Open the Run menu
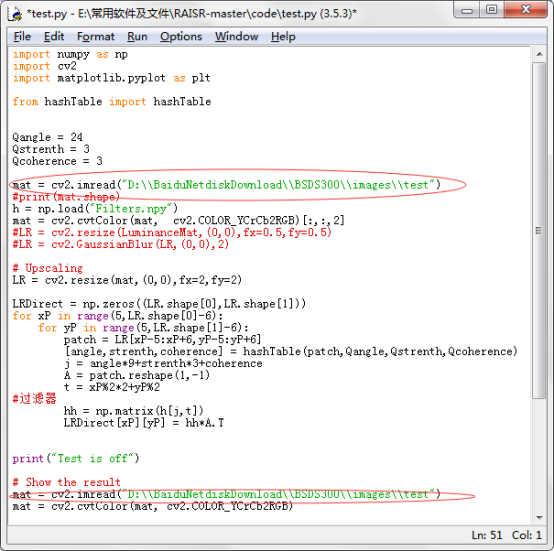This screenshot has width=554, height=551. coord(137,36)
